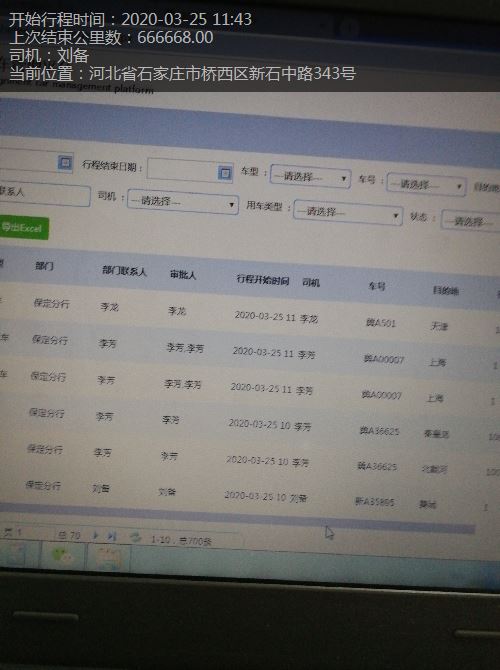Select 刘备 in the 部门联系人 column
The width and height of the screenshot is (500, 670).
101,488
